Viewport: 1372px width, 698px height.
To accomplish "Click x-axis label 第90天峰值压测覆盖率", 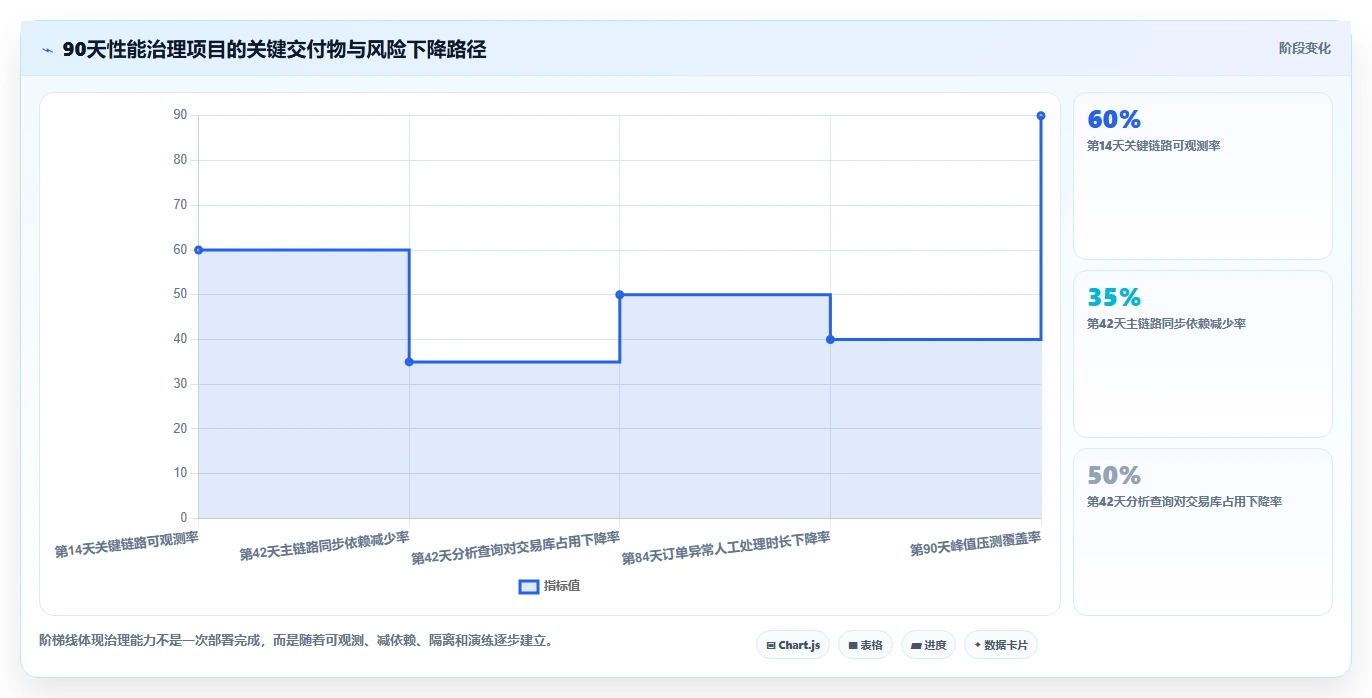I will (976, 544).
